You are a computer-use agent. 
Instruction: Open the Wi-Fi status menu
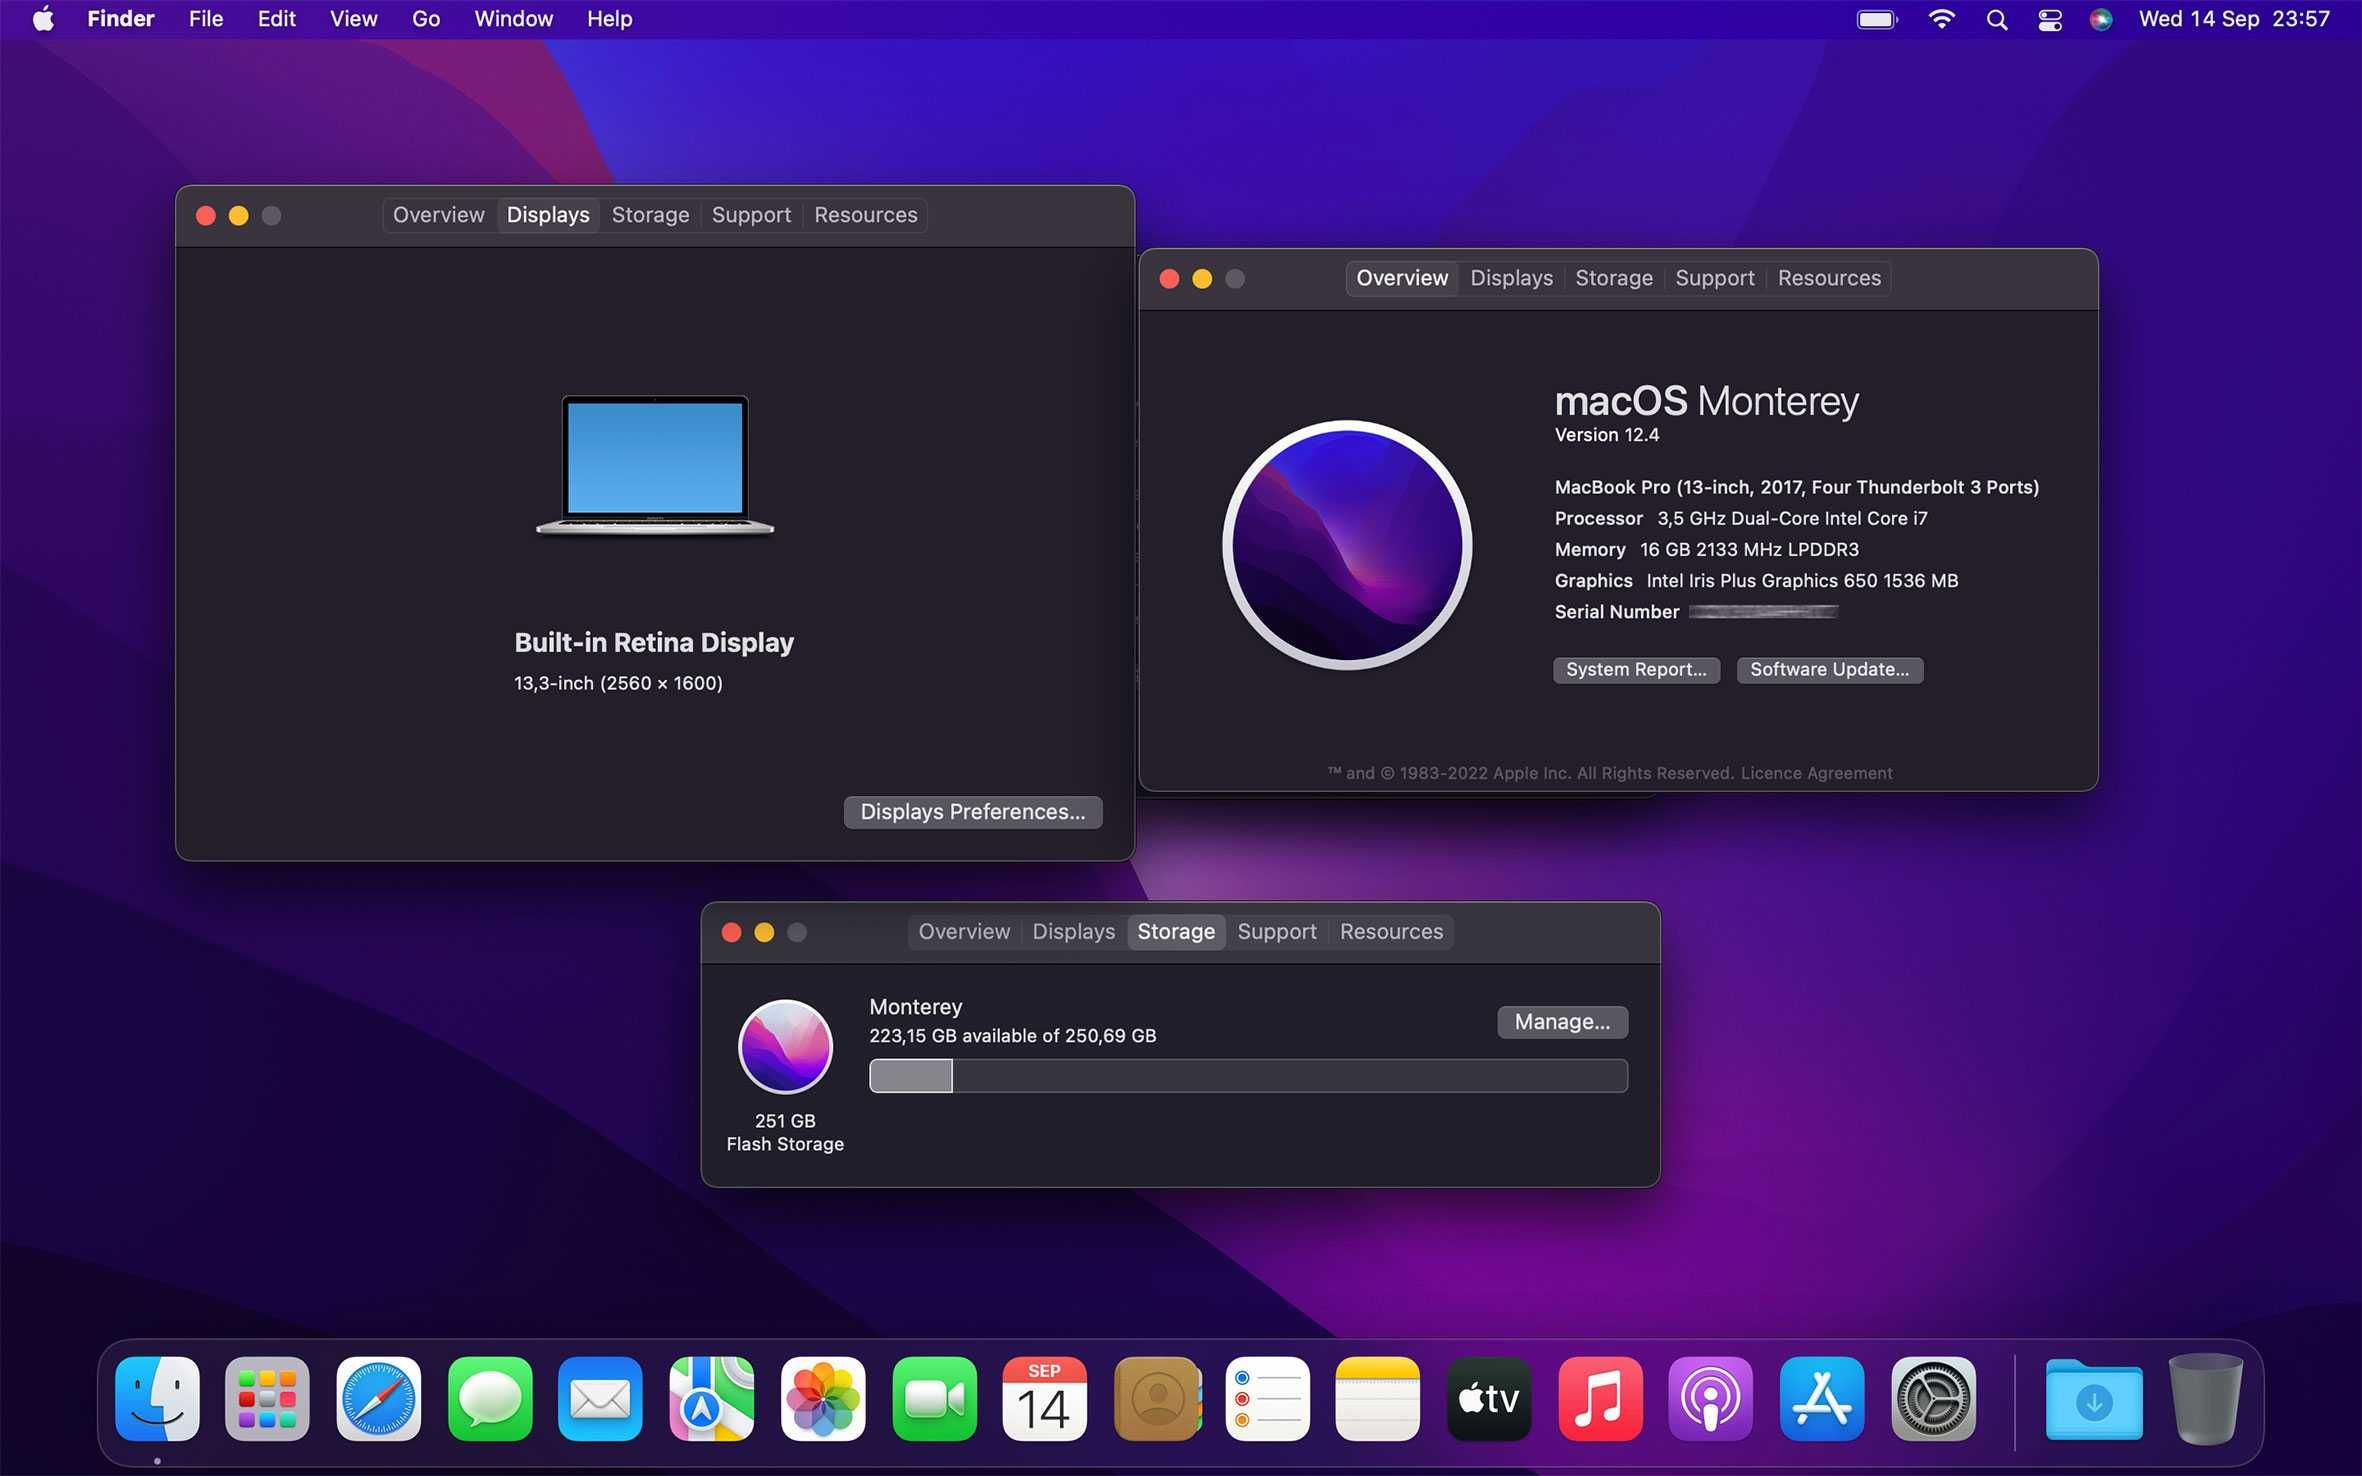tap(1941, 19)
